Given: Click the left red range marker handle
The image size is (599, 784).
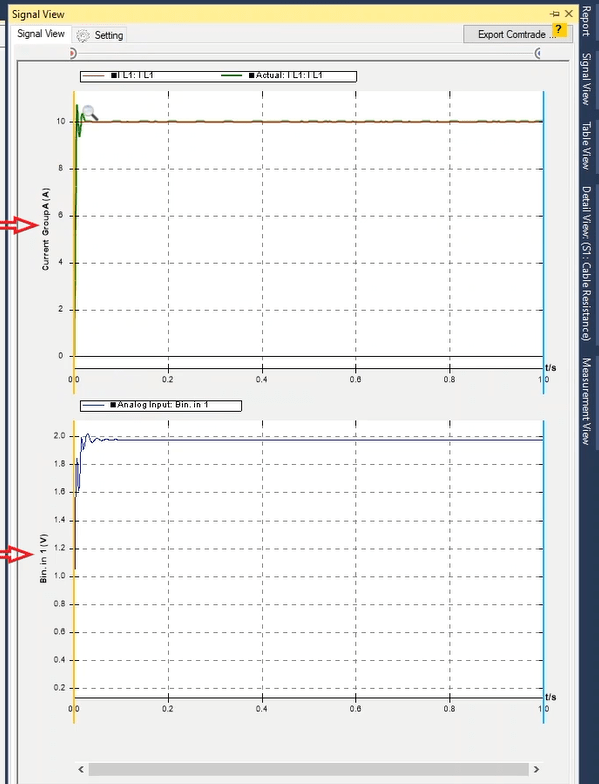Looking at the screenshot, I should pyautogui.click(x=72, y=53).
